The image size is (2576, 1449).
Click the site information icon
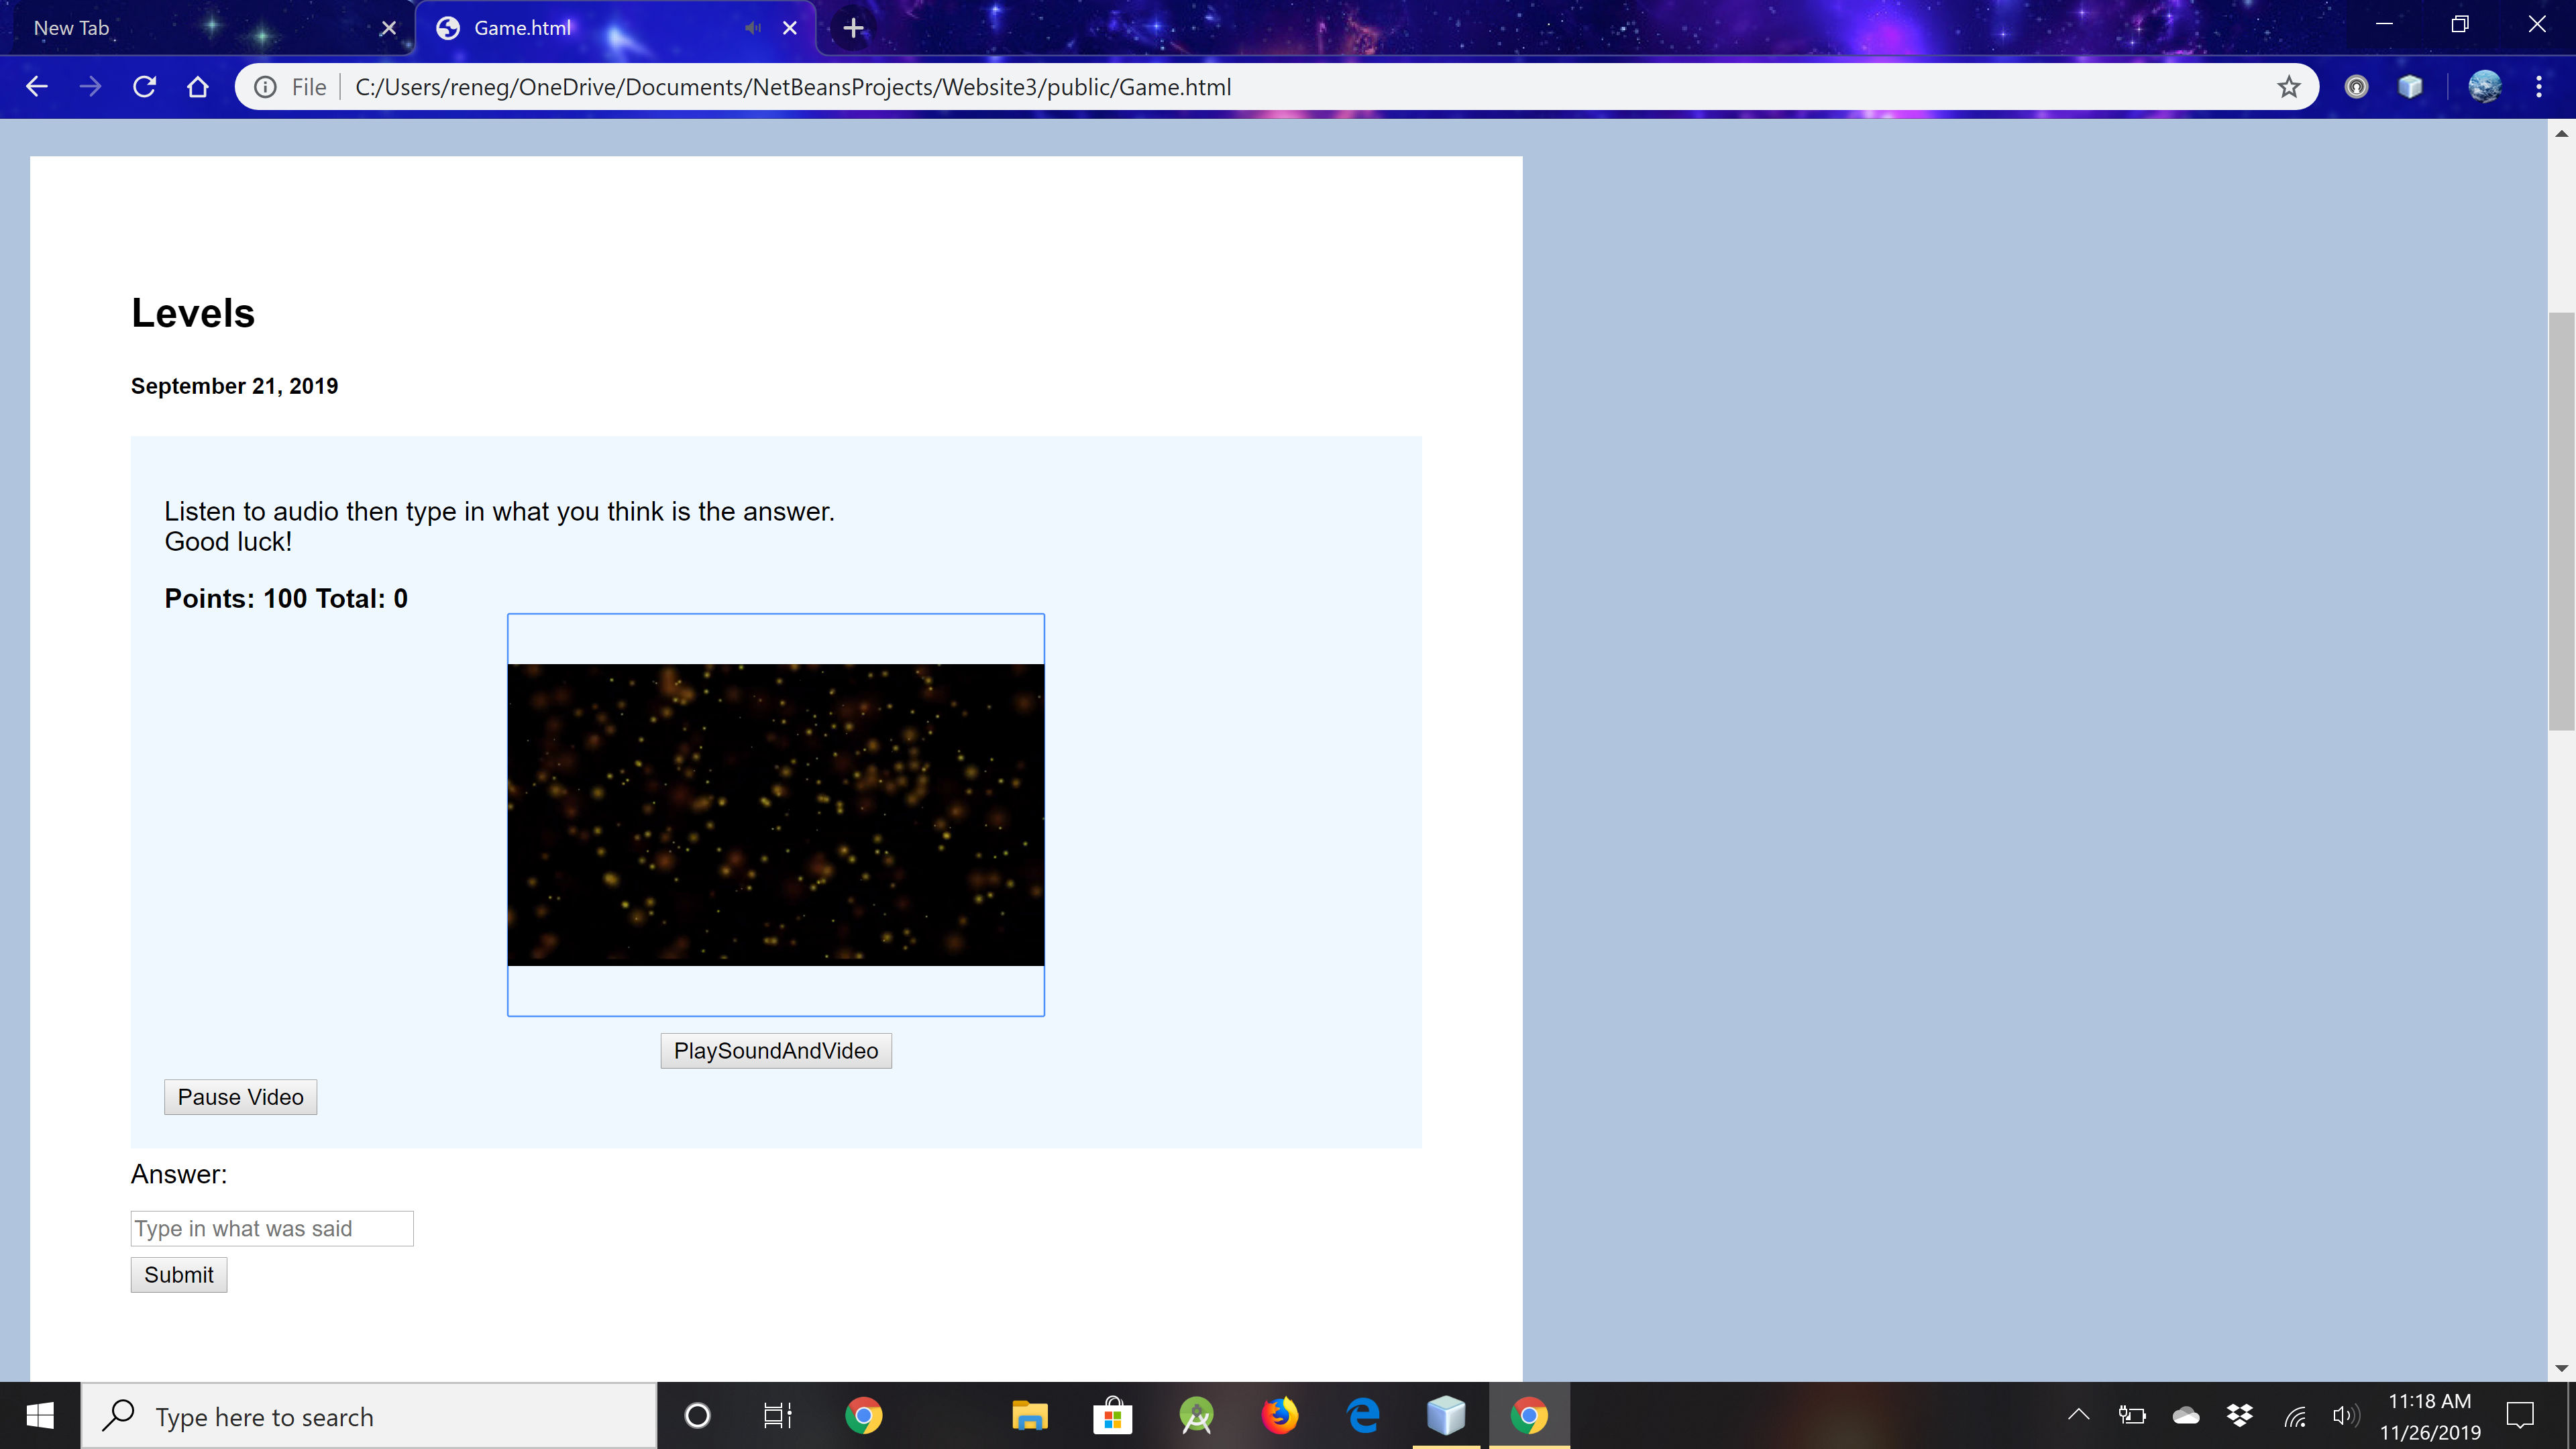(x=265, y=87)
